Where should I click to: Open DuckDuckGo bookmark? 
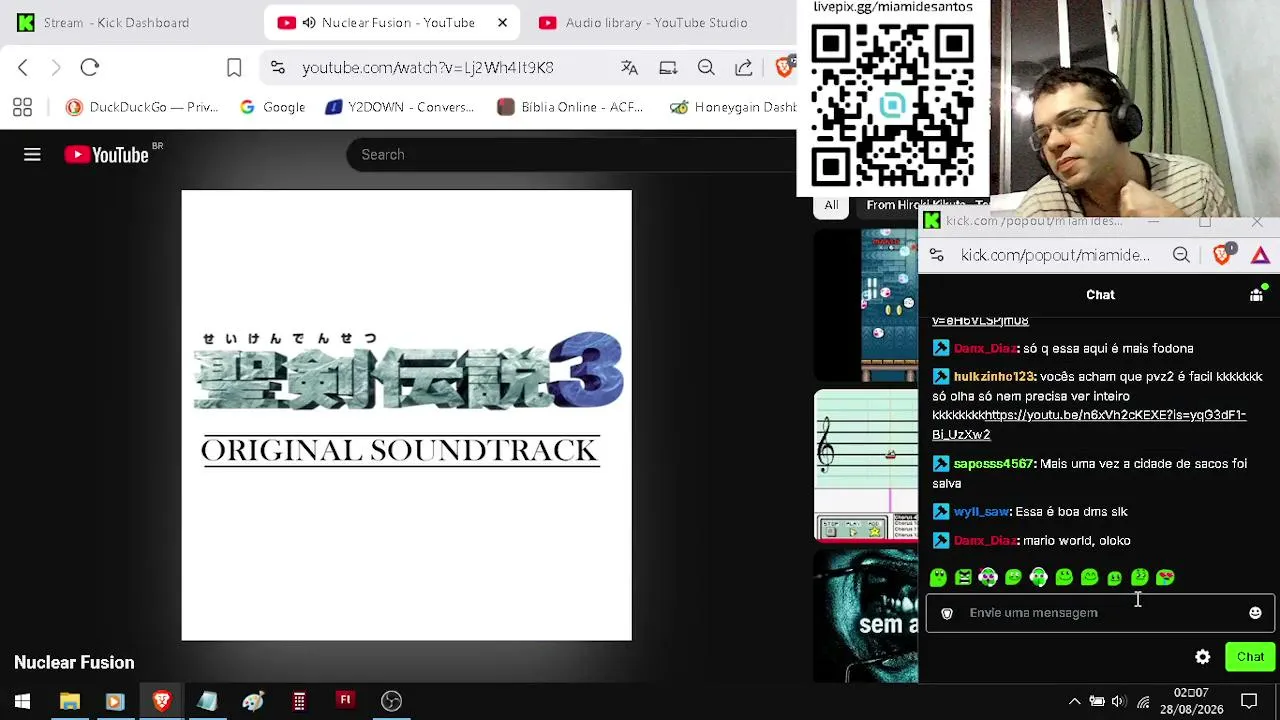click(141, 107)
